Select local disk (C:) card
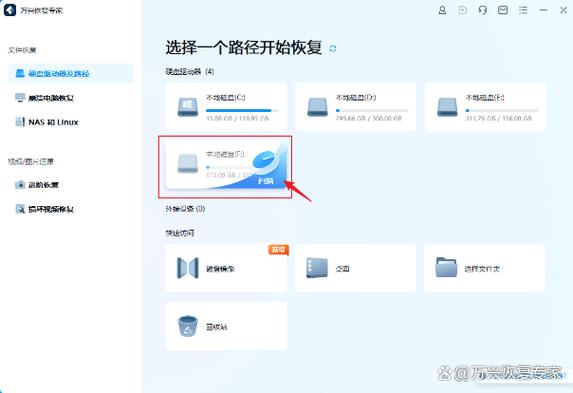 226,107
